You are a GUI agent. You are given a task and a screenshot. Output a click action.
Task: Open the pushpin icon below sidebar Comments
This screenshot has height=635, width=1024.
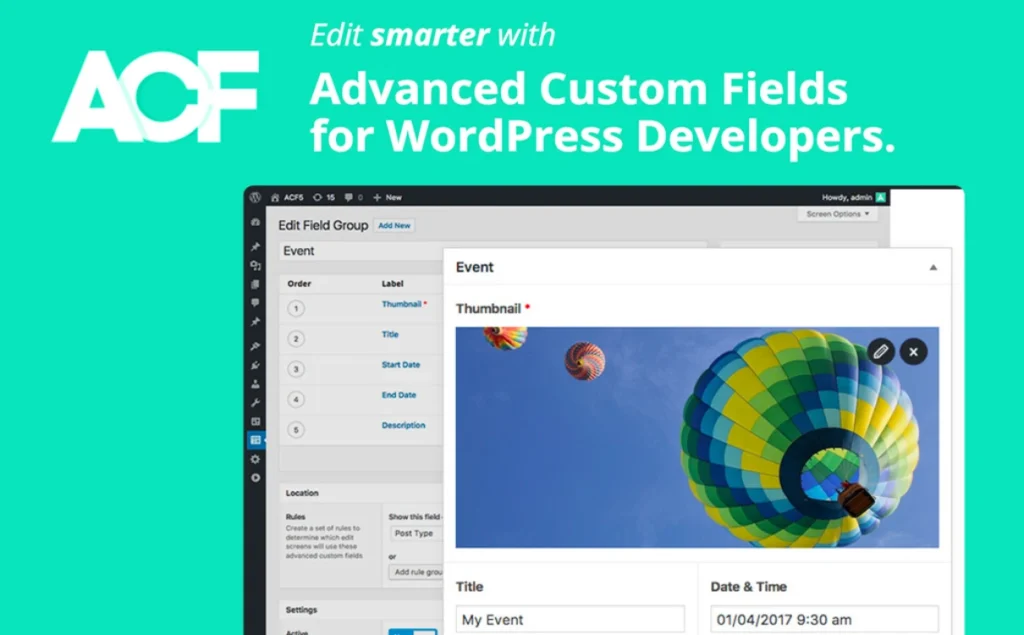point(255,321)
